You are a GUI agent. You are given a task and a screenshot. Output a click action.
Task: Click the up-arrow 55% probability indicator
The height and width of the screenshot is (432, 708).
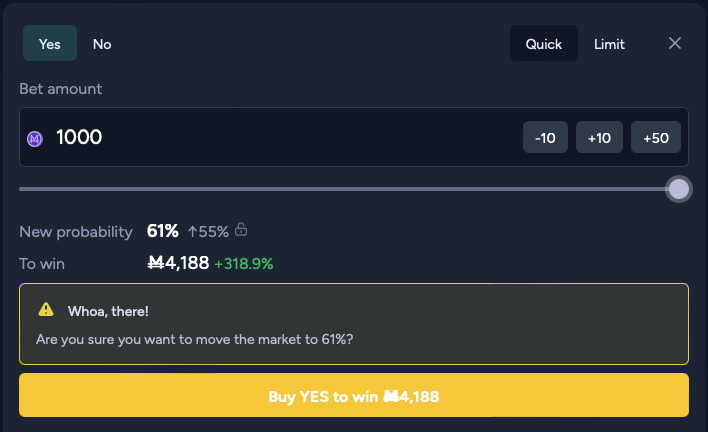coord(208,232)
